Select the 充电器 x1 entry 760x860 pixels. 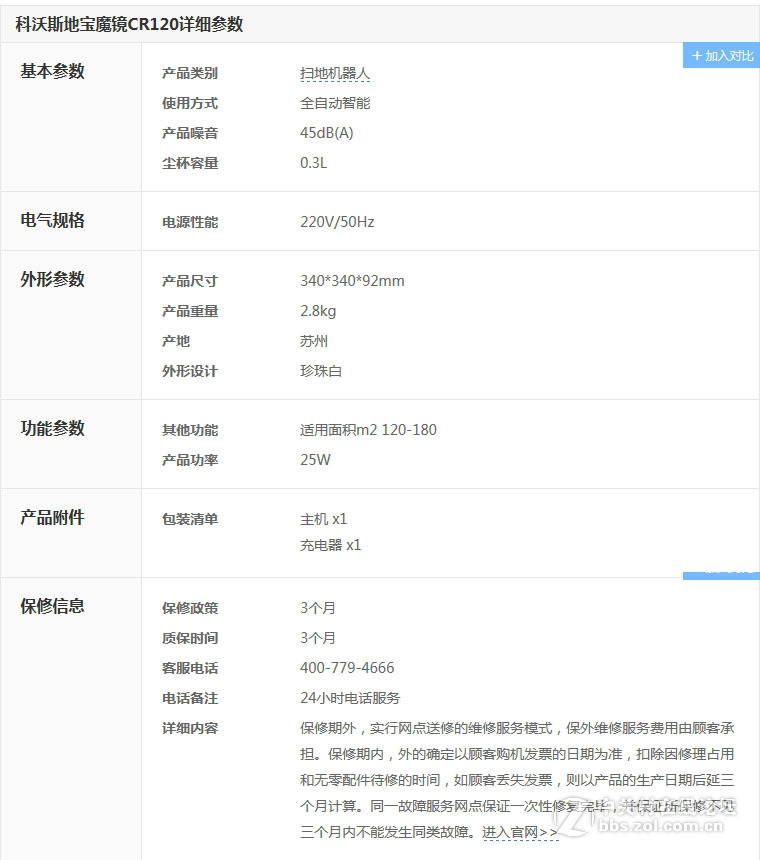331,545
